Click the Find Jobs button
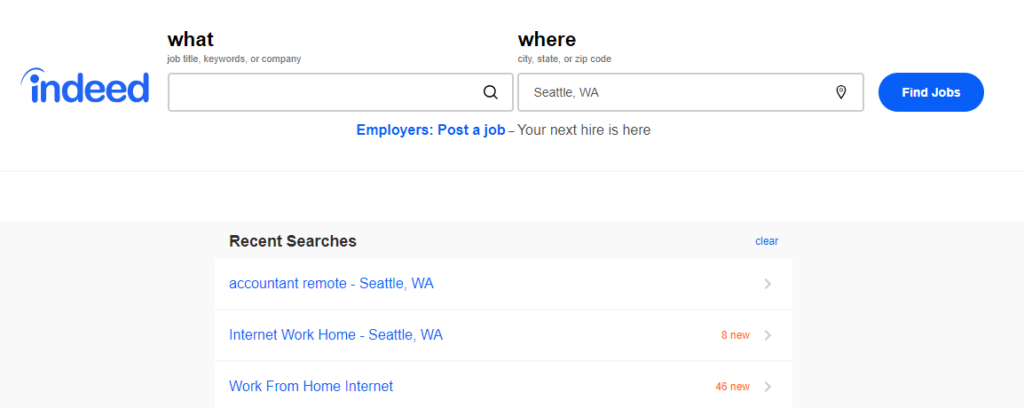Viewport: 1024px width, 408px height. click(931, 92)
